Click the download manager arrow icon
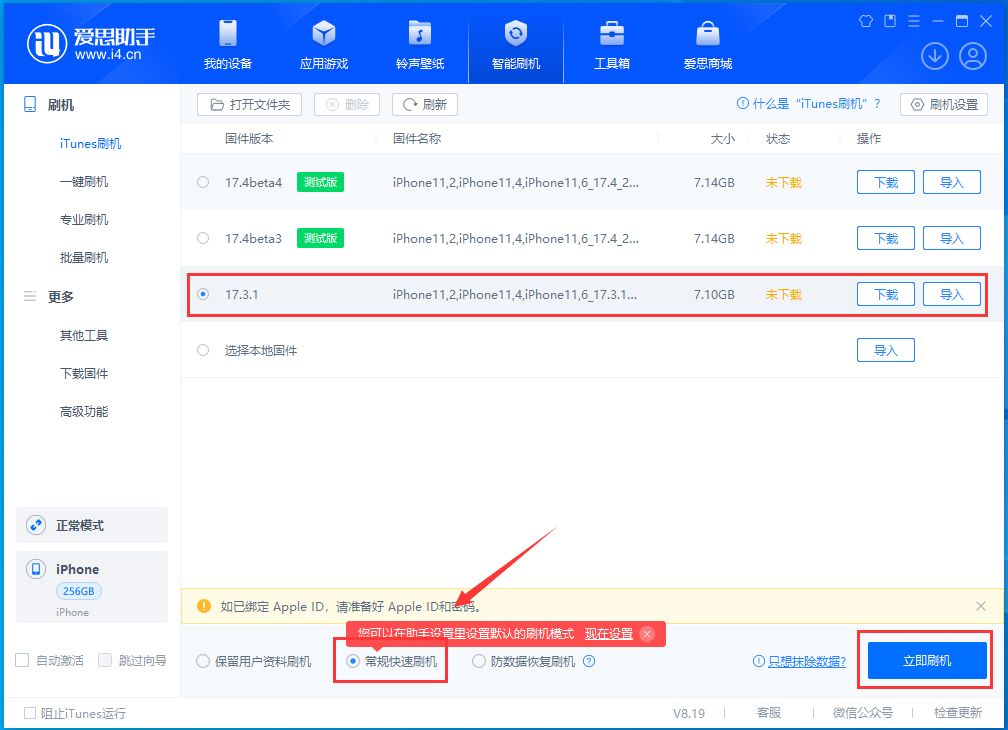 point(935,56)
